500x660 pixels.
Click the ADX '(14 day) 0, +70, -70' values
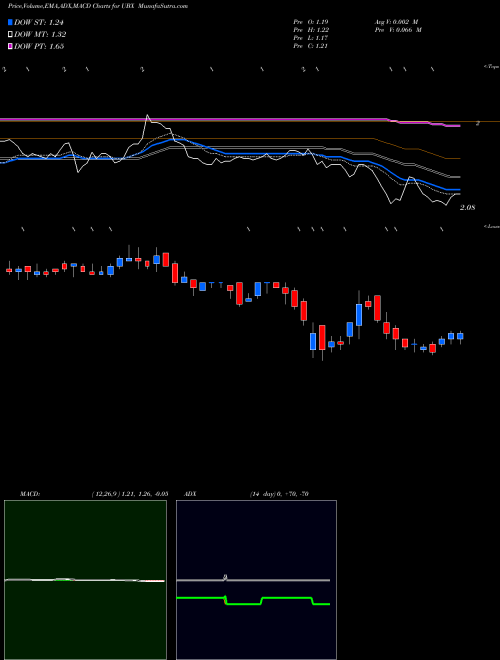click(279, 494)
